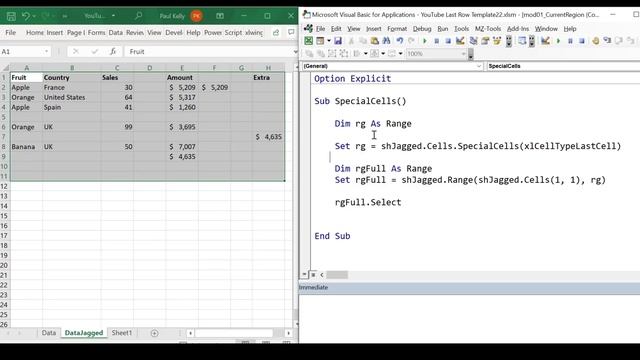Click inside the Immediate window pane
The image size is (640, 360).
click(469, 318)
